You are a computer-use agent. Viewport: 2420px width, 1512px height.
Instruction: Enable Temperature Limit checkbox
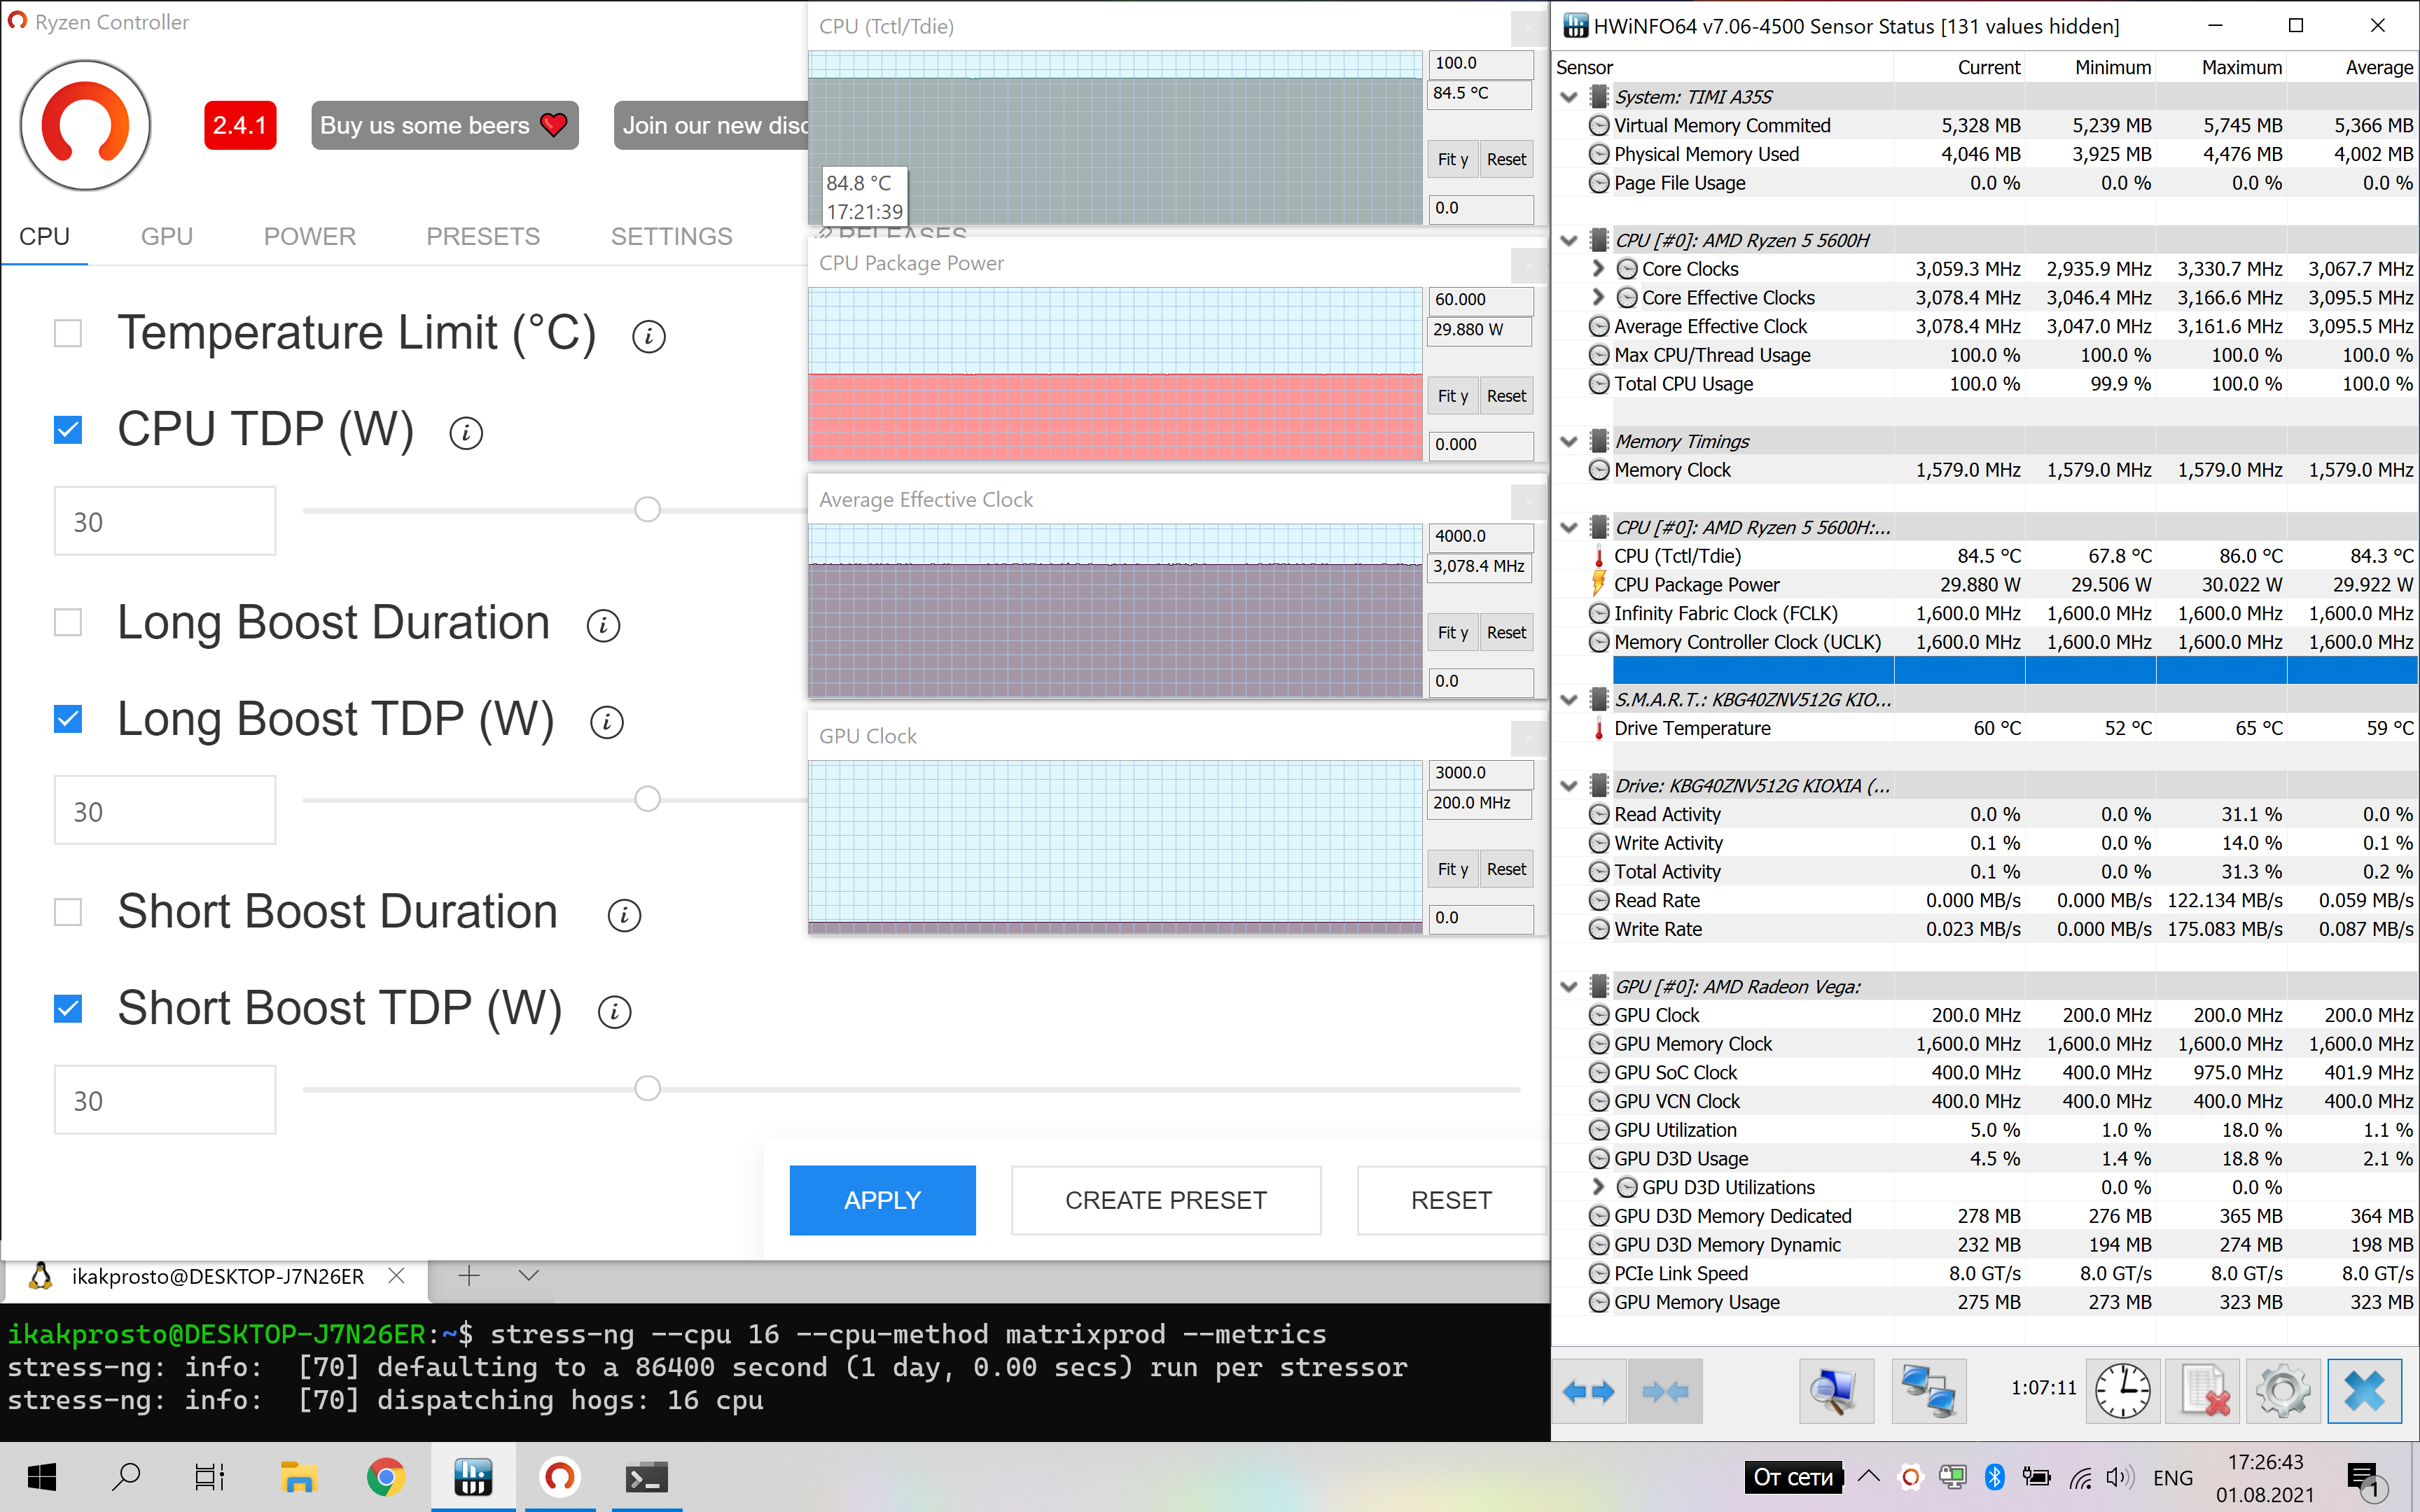tap(68, 333)
